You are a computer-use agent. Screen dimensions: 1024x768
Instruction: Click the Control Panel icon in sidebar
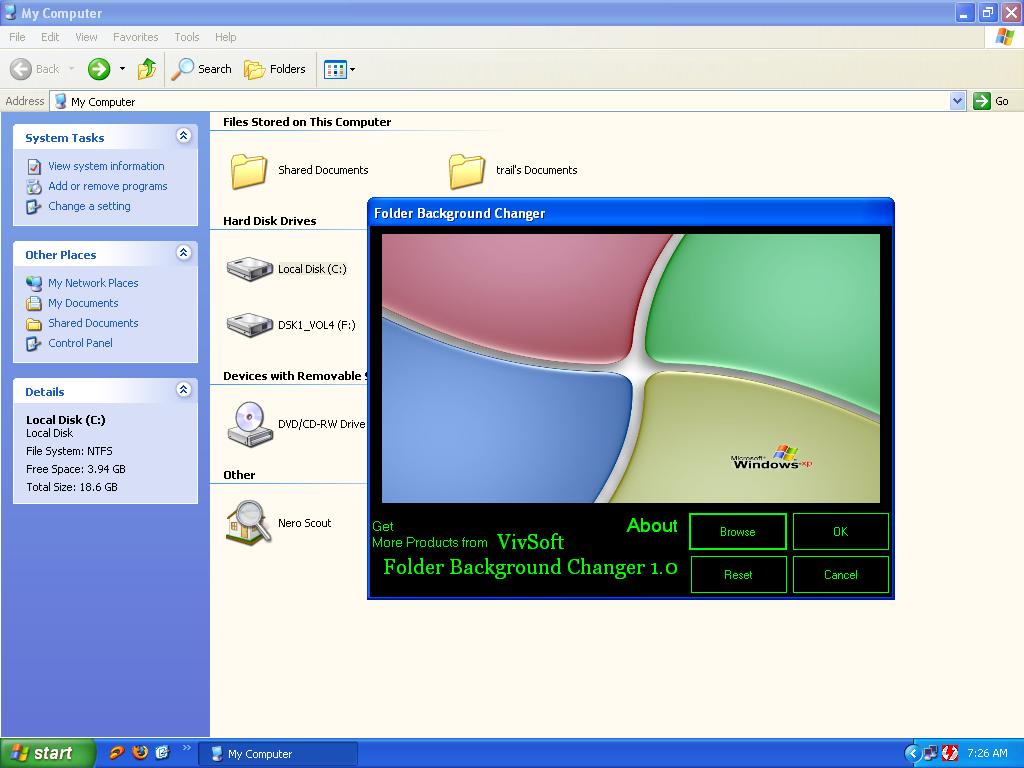pos(34,344)
